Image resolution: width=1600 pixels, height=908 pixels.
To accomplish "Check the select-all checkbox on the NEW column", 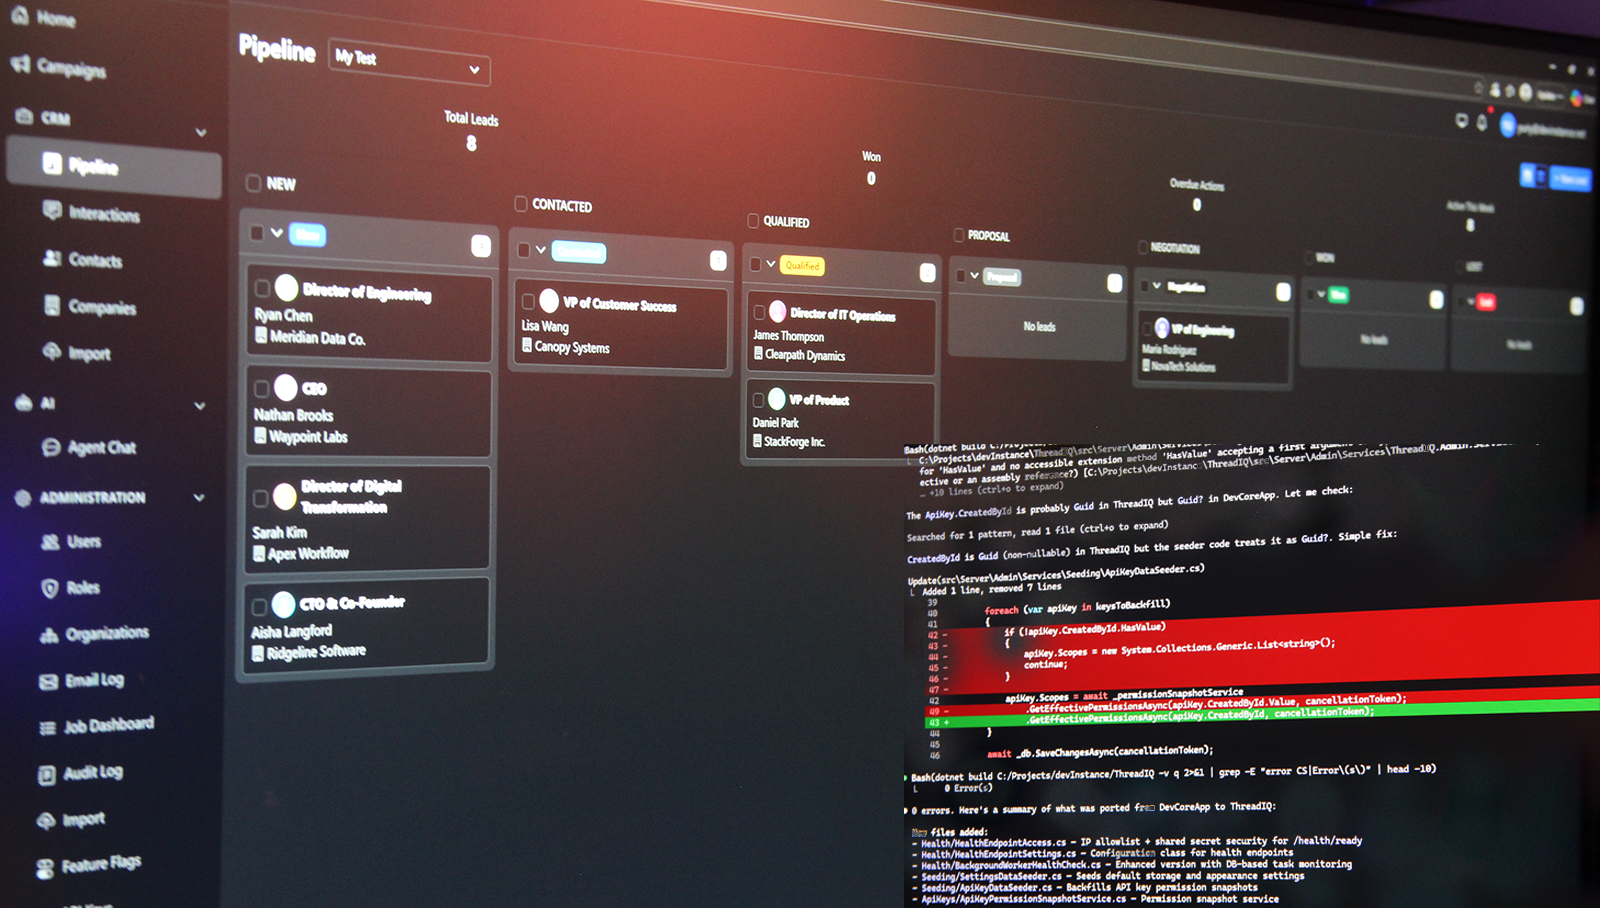I will point(253,183).
